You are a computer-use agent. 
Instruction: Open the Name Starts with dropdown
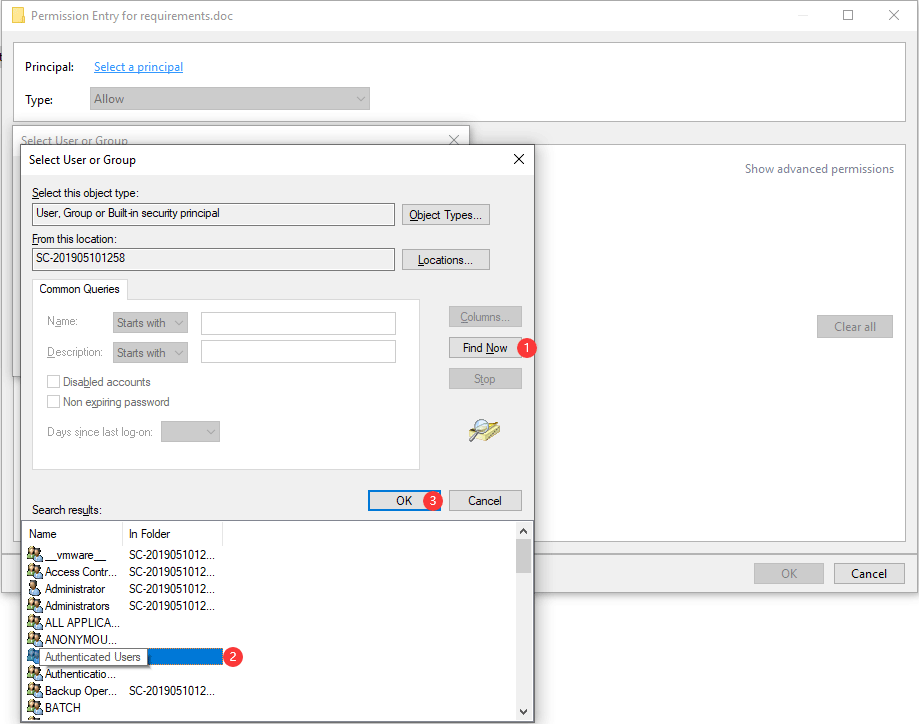[x=150, y=322]
